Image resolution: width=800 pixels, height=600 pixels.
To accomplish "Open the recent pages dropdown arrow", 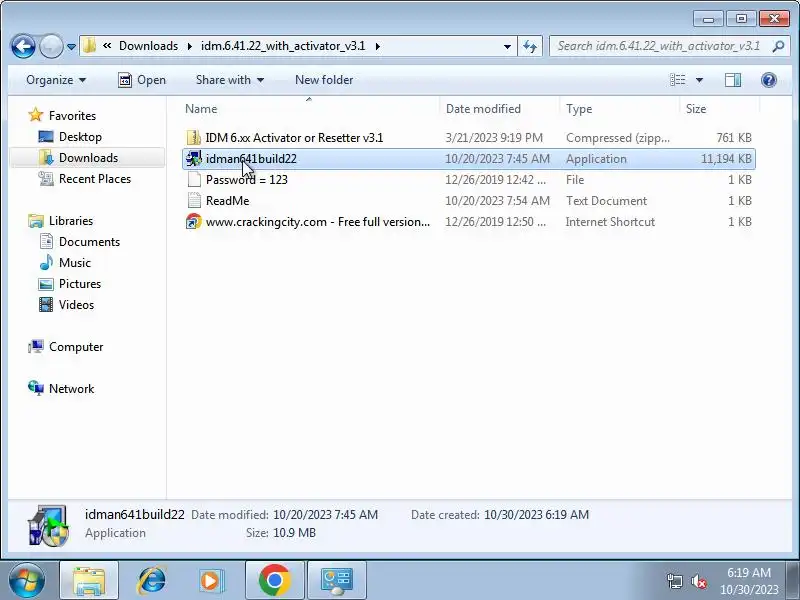I will pyautogui.click(x=71, y=47).
